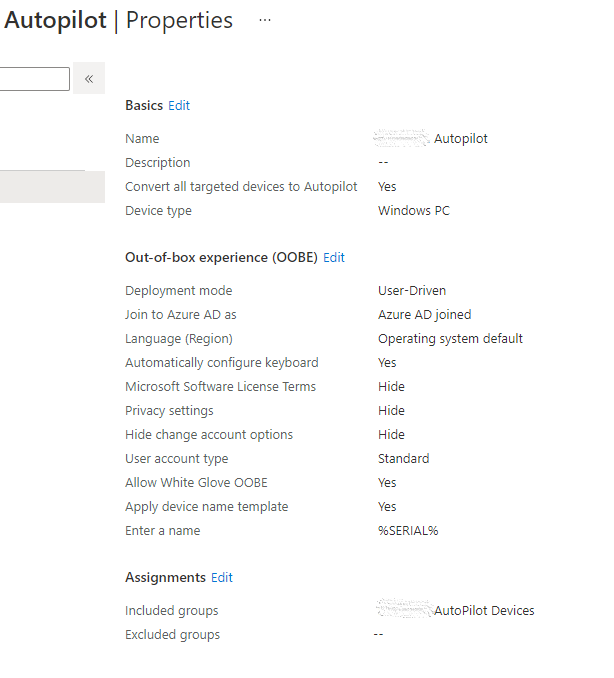
Task: Click 'Yes' value for Allow White Glove OOBE
Action: pyautogui.click(x=387, y=483)
